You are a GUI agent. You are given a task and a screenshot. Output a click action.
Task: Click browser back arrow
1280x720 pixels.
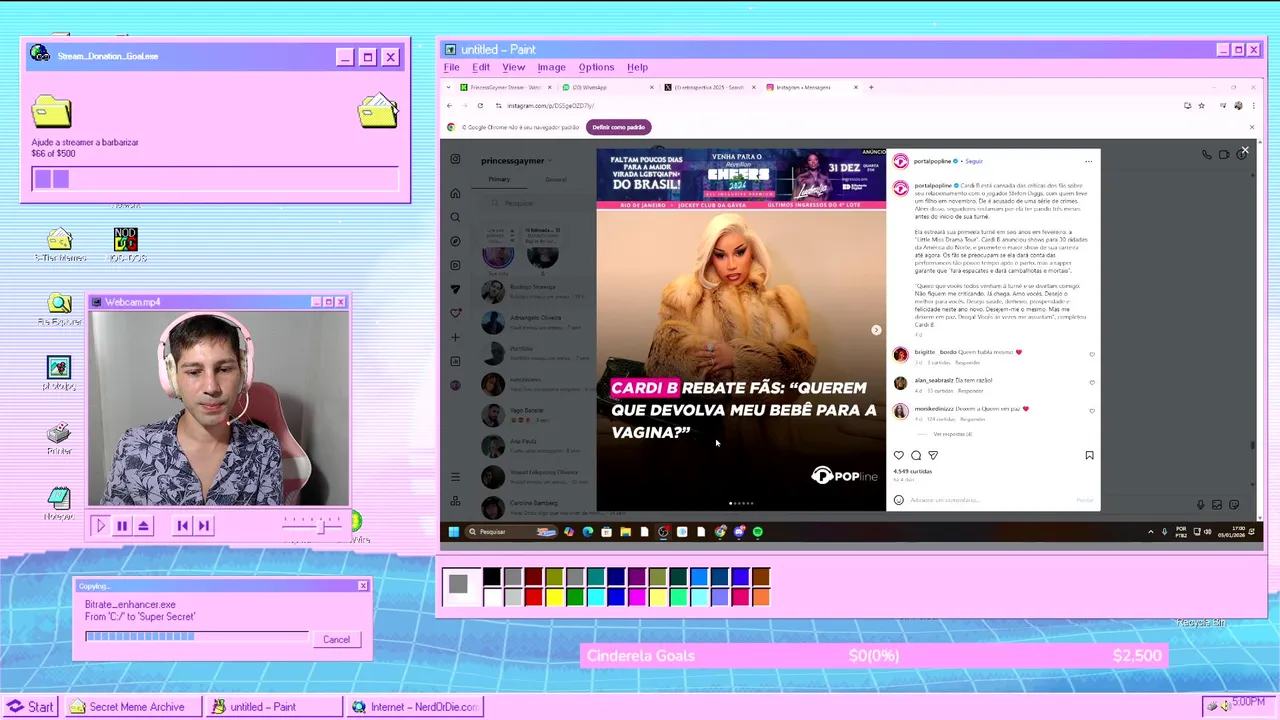click(449, 105)
